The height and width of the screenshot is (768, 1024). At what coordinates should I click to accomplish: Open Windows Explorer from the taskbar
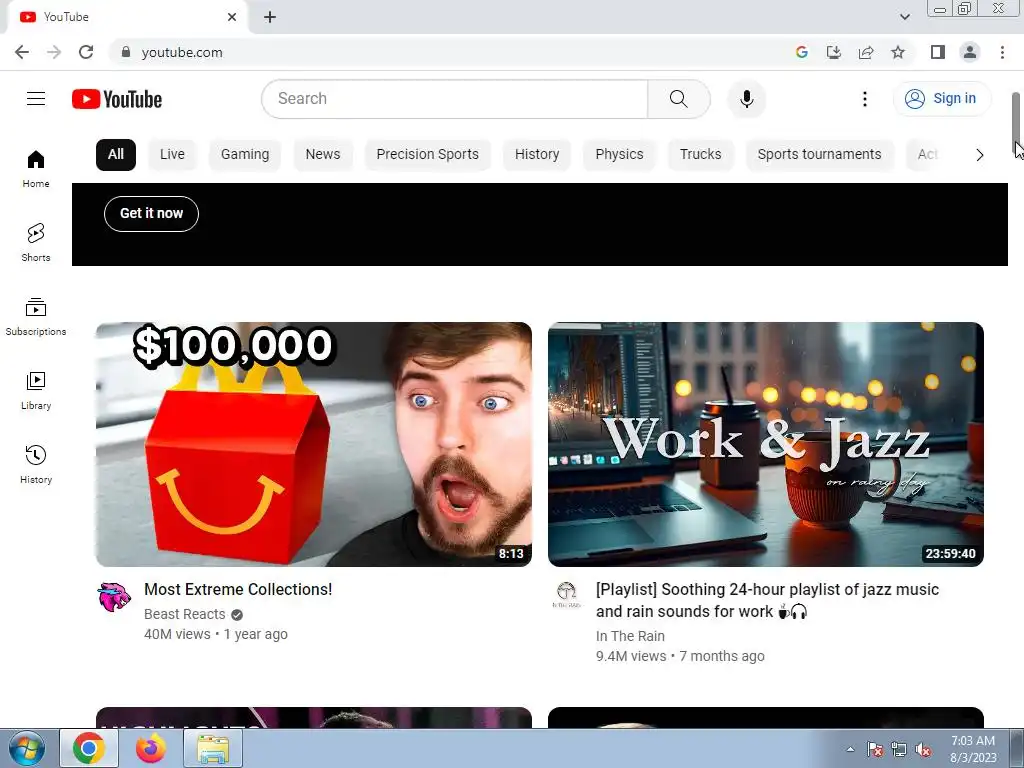pyautogui.click(x=213, y=748)
